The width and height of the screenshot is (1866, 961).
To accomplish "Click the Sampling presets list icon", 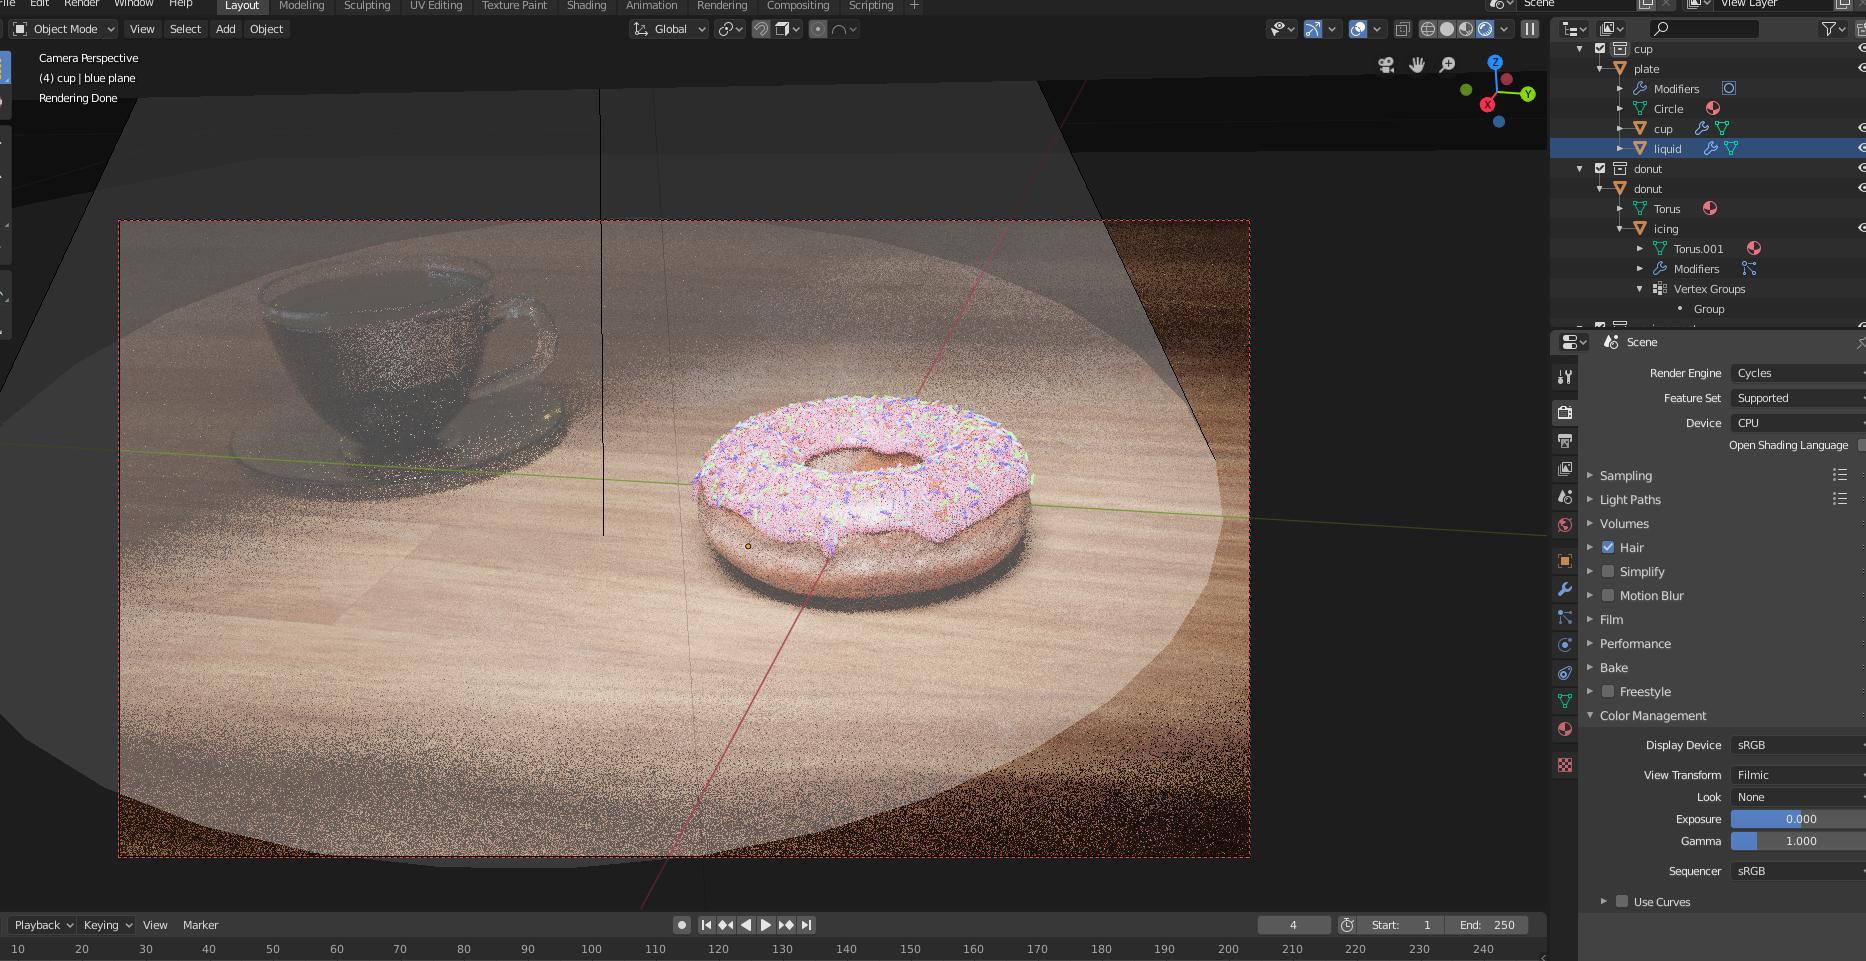I will click(1839, 475).
